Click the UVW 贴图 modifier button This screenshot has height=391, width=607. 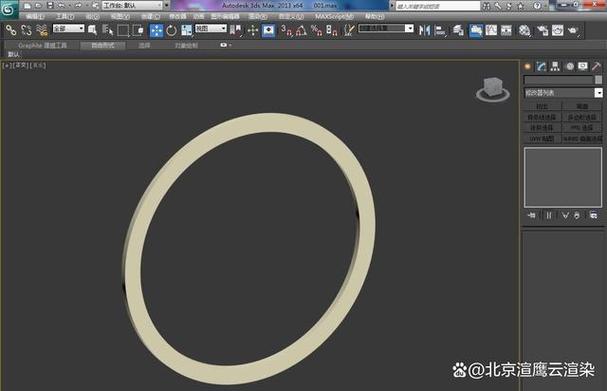(542, 138)
